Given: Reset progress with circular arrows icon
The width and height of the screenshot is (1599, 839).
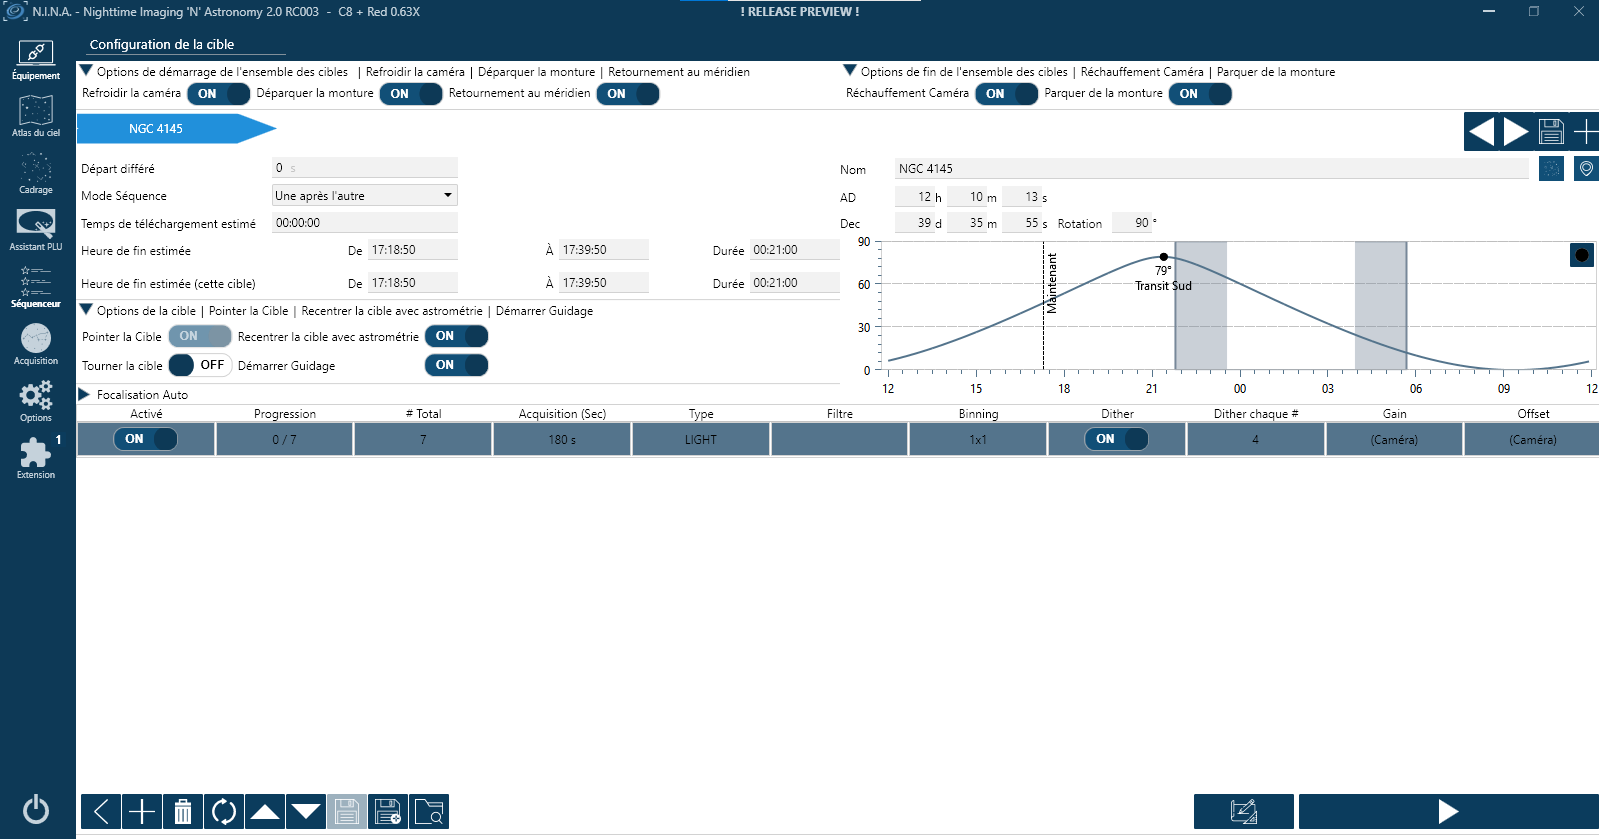Looking at the screenshot, I should point(224,811).
